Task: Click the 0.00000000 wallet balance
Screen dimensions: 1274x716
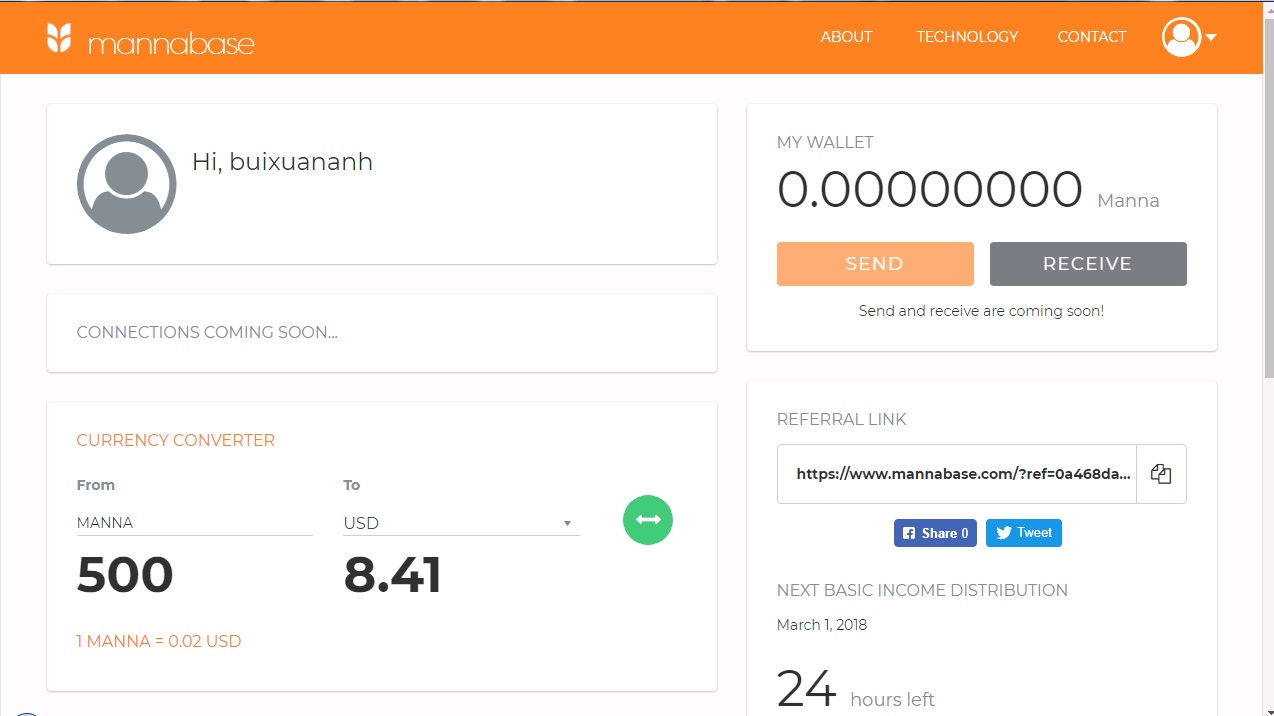Action: [x=930, y=189]
